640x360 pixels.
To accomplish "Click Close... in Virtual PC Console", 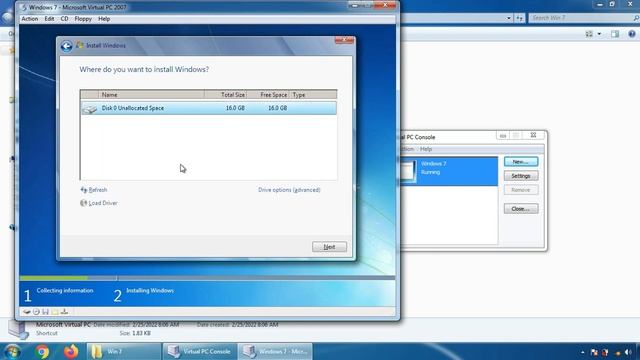I will [x=521, y=209].
